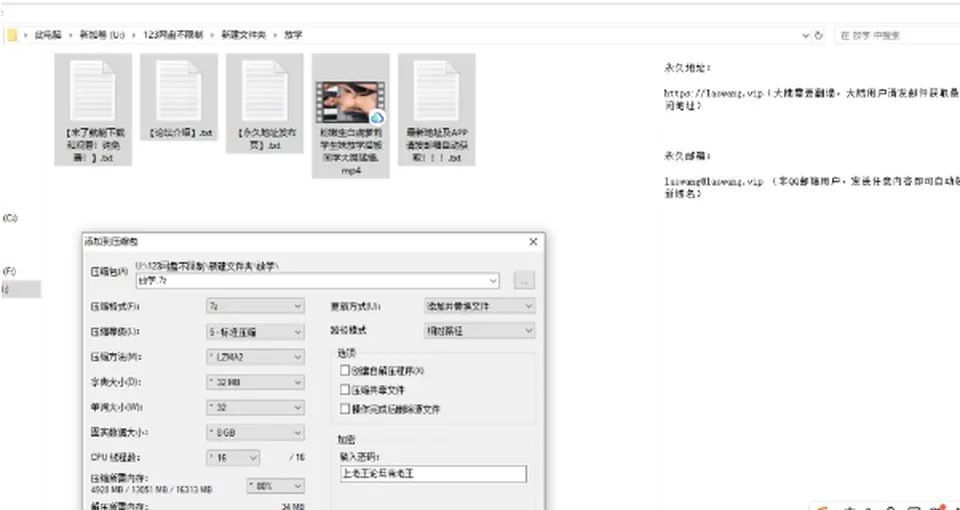Enable the 创建自释放程序 checkbox
This screenshot has height=510, width=960.
click(345, 370)
